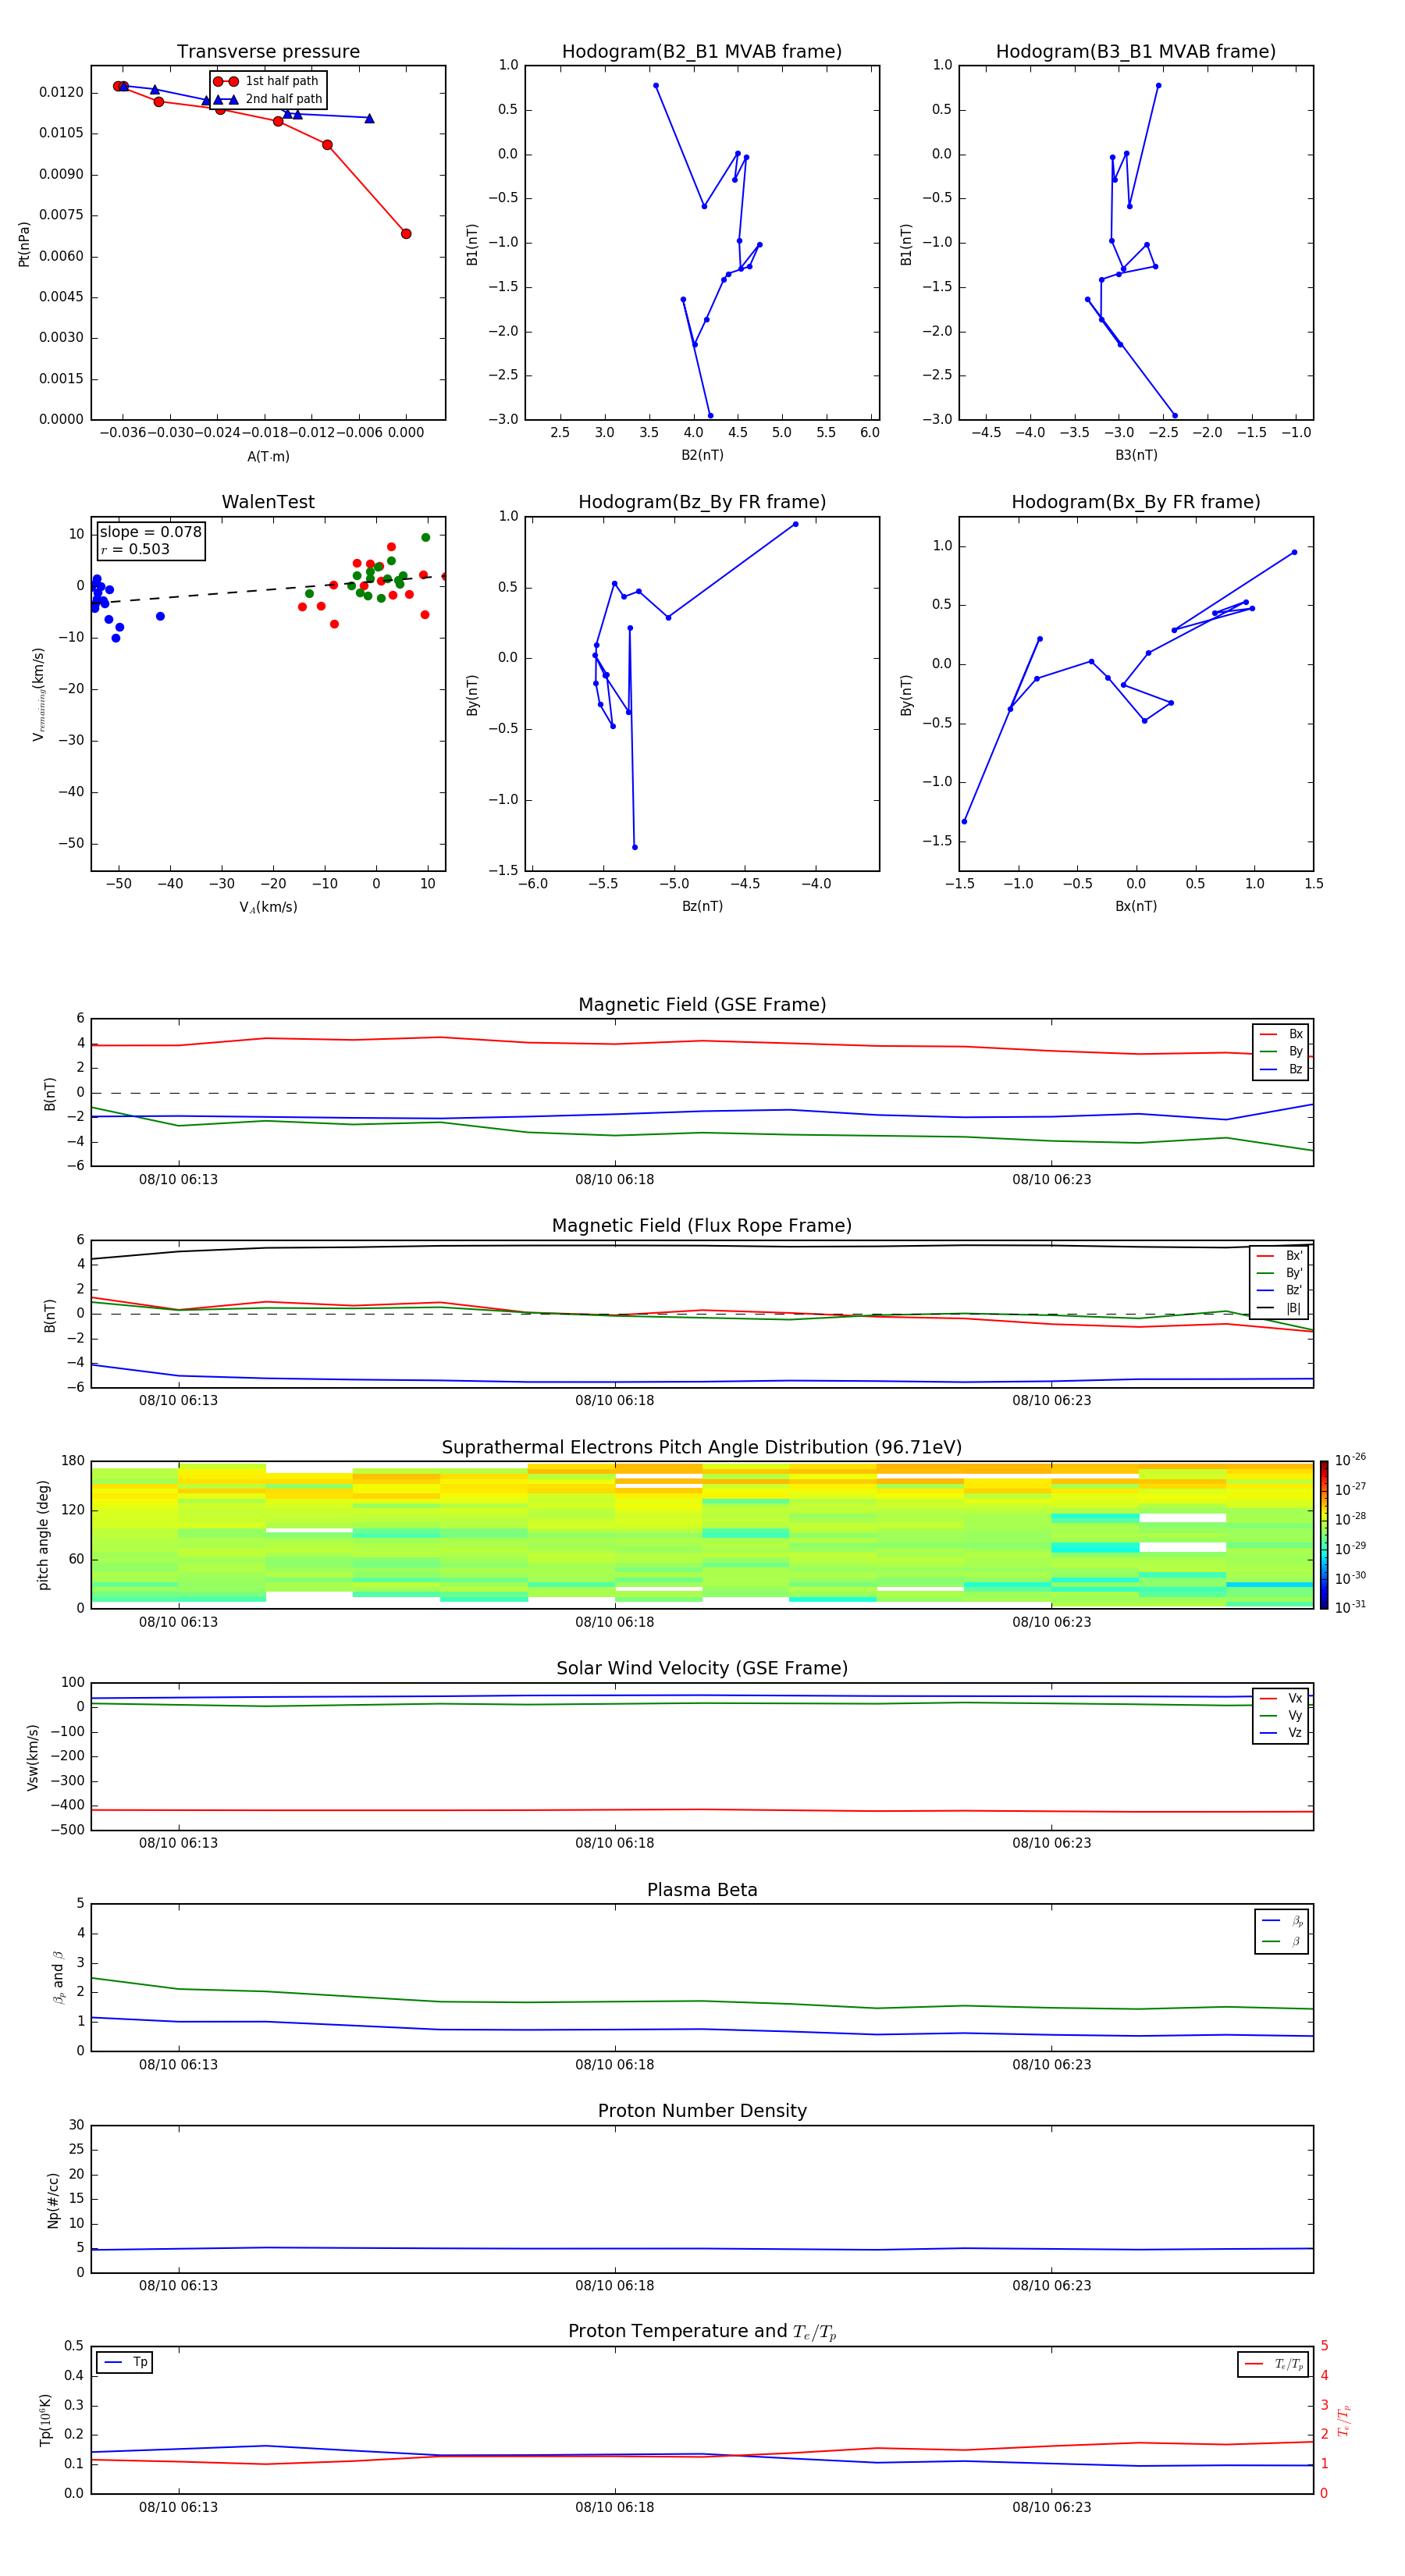Click the 'Suprathermal Electrons Pitch Angle Distribution' title

click(701, 1447)
